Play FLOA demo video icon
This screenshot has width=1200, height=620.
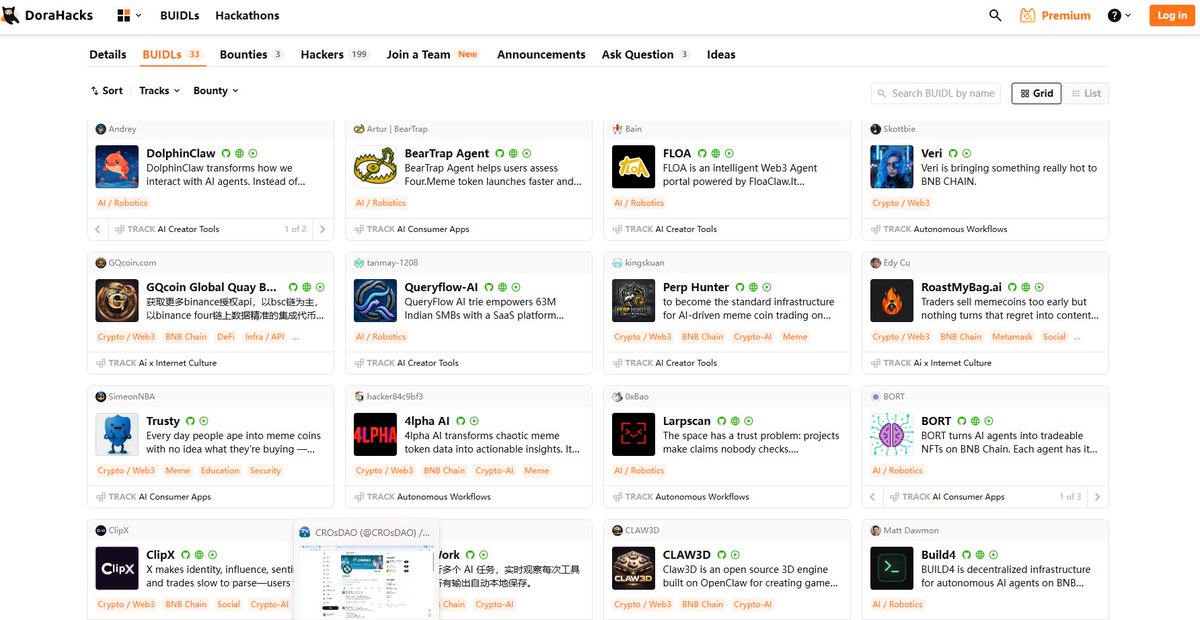point(729,153)
